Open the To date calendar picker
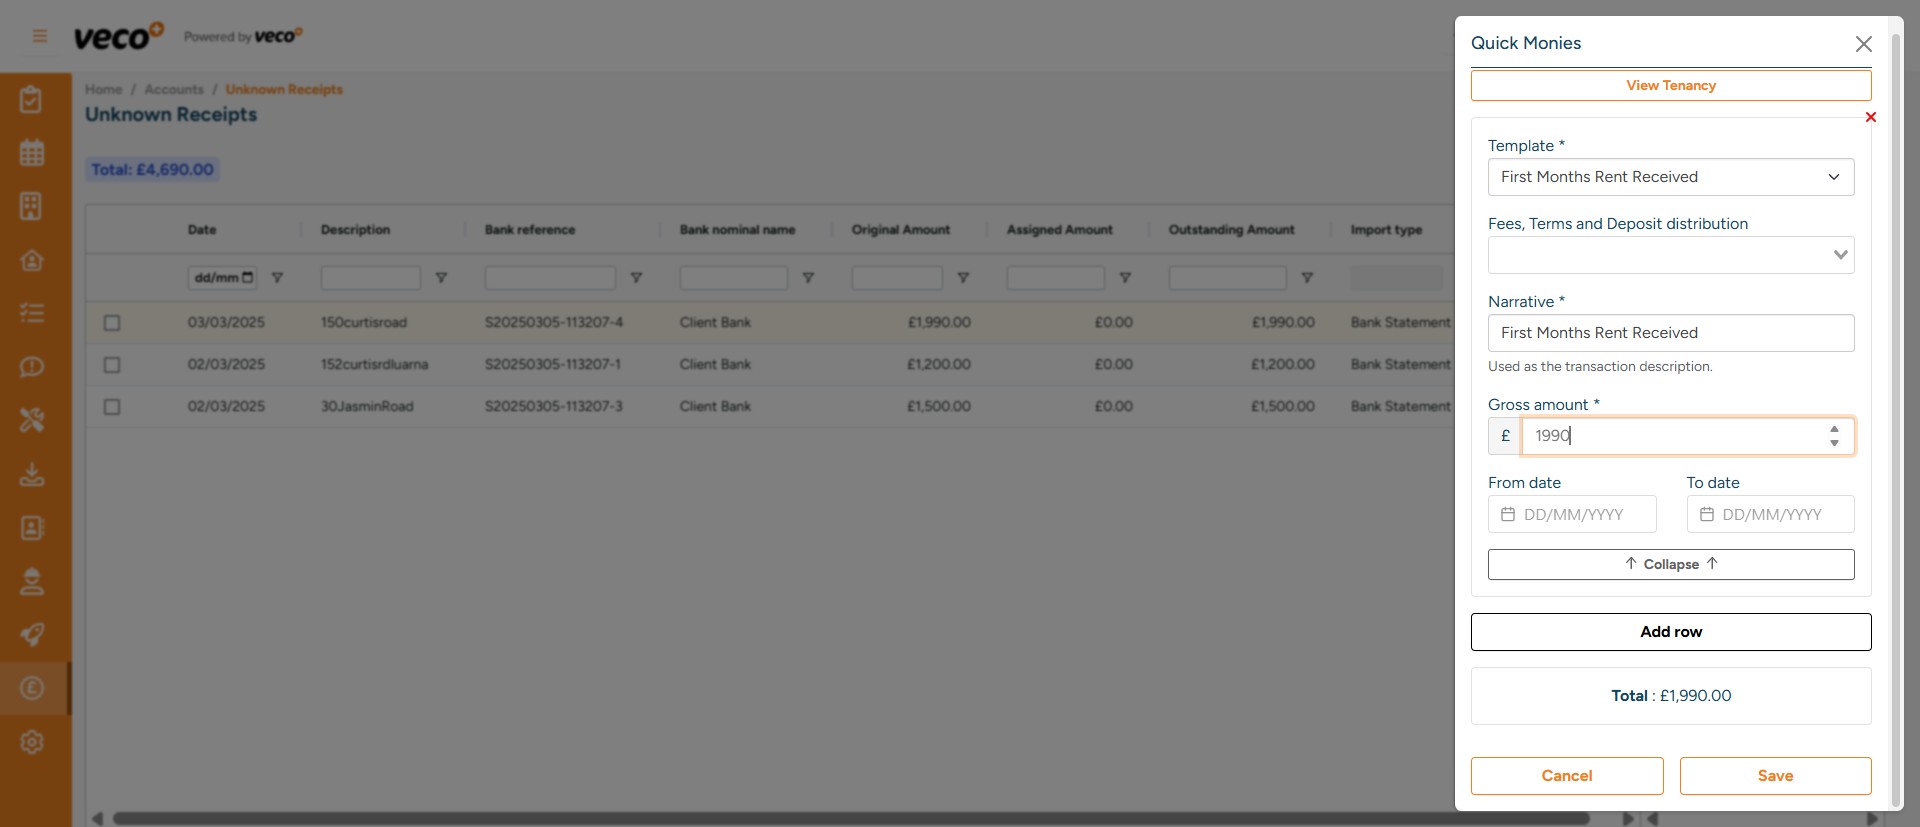Screen dimensions: 1920x827 pyautogui.click(x=1707, y=514)
